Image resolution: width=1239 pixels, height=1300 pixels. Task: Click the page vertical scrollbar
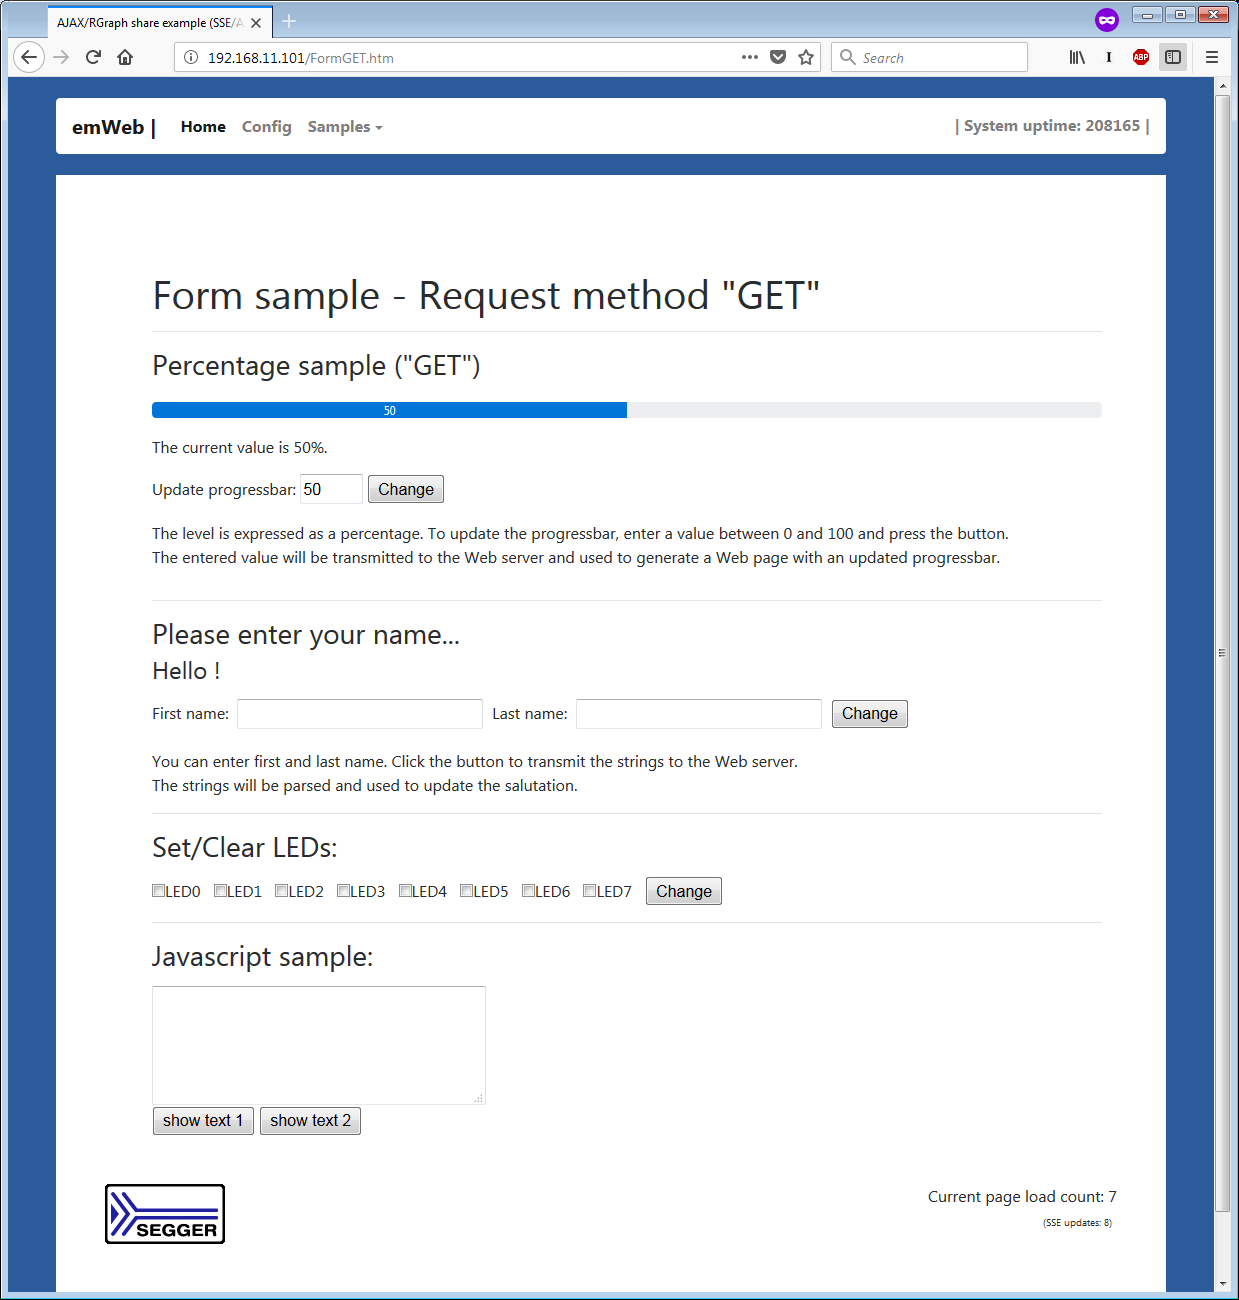(x=1222, y=653)
